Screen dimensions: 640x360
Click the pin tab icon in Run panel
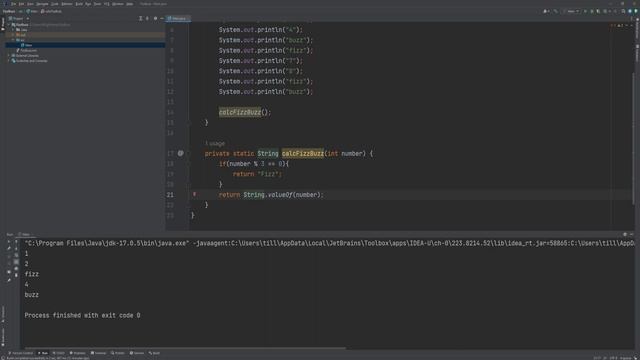9,280
